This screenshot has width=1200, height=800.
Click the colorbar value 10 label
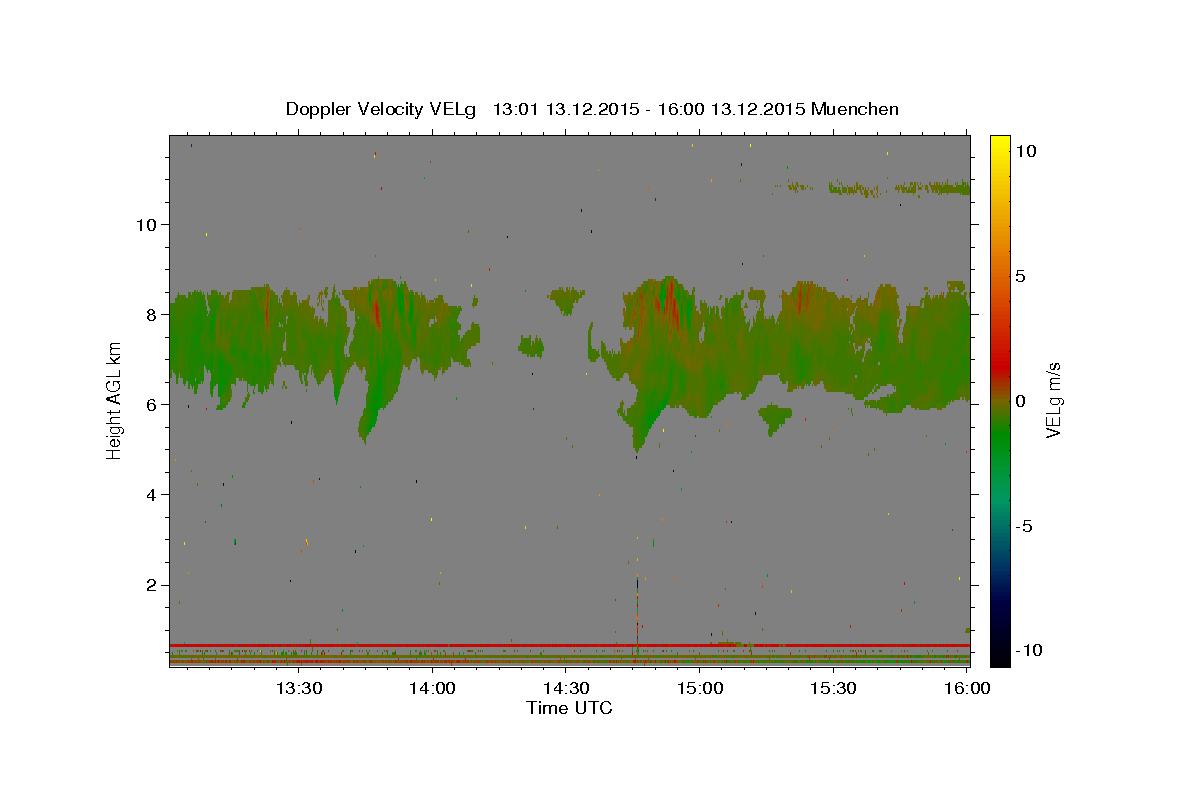click(1025, 150)
